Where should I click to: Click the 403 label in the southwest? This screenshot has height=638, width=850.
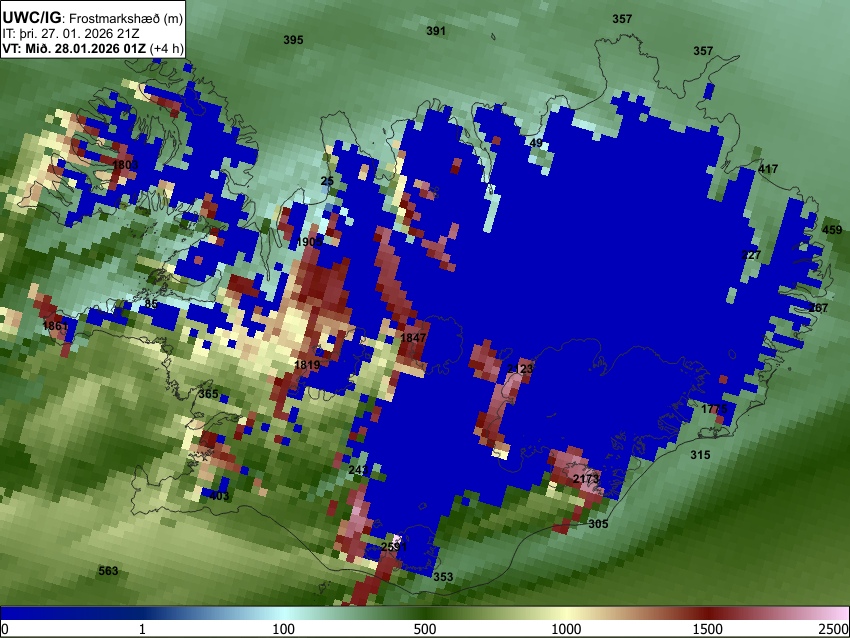coord(219,496)
